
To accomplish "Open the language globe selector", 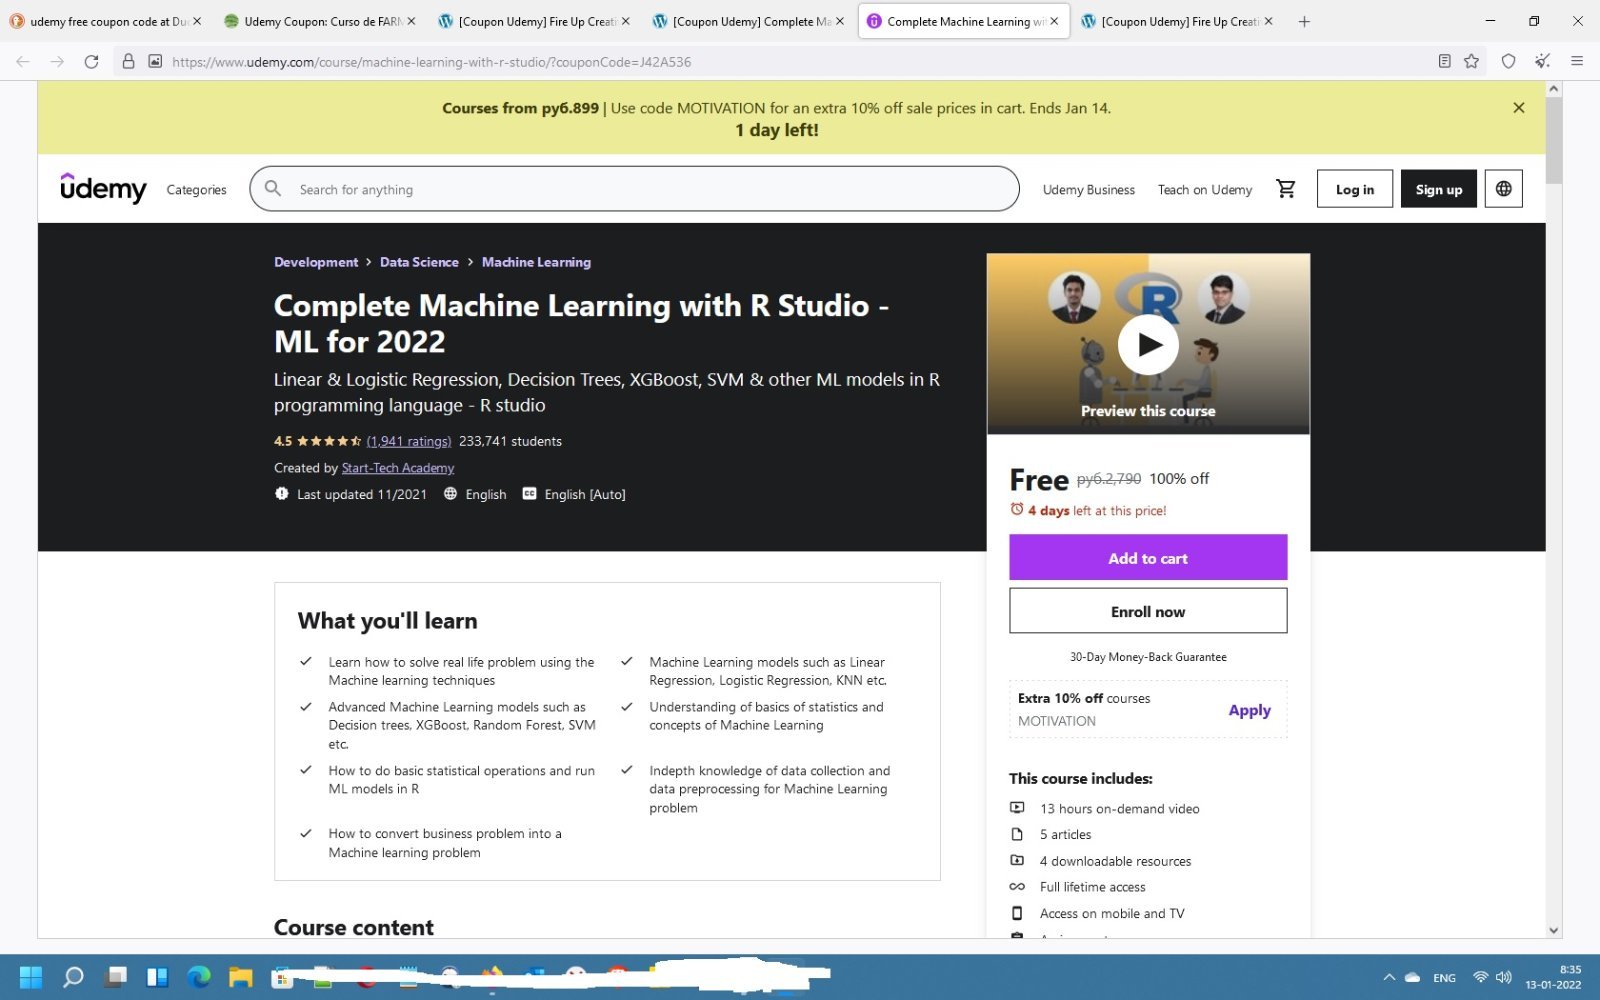I will tap(1503, 189).
